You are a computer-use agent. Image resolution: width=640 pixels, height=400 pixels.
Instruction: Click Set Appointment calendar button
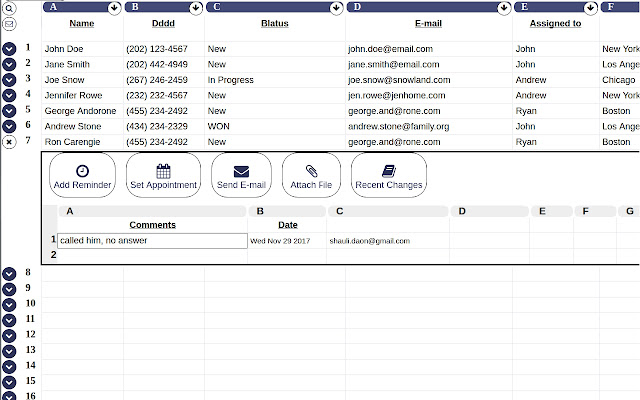(163, 176)
